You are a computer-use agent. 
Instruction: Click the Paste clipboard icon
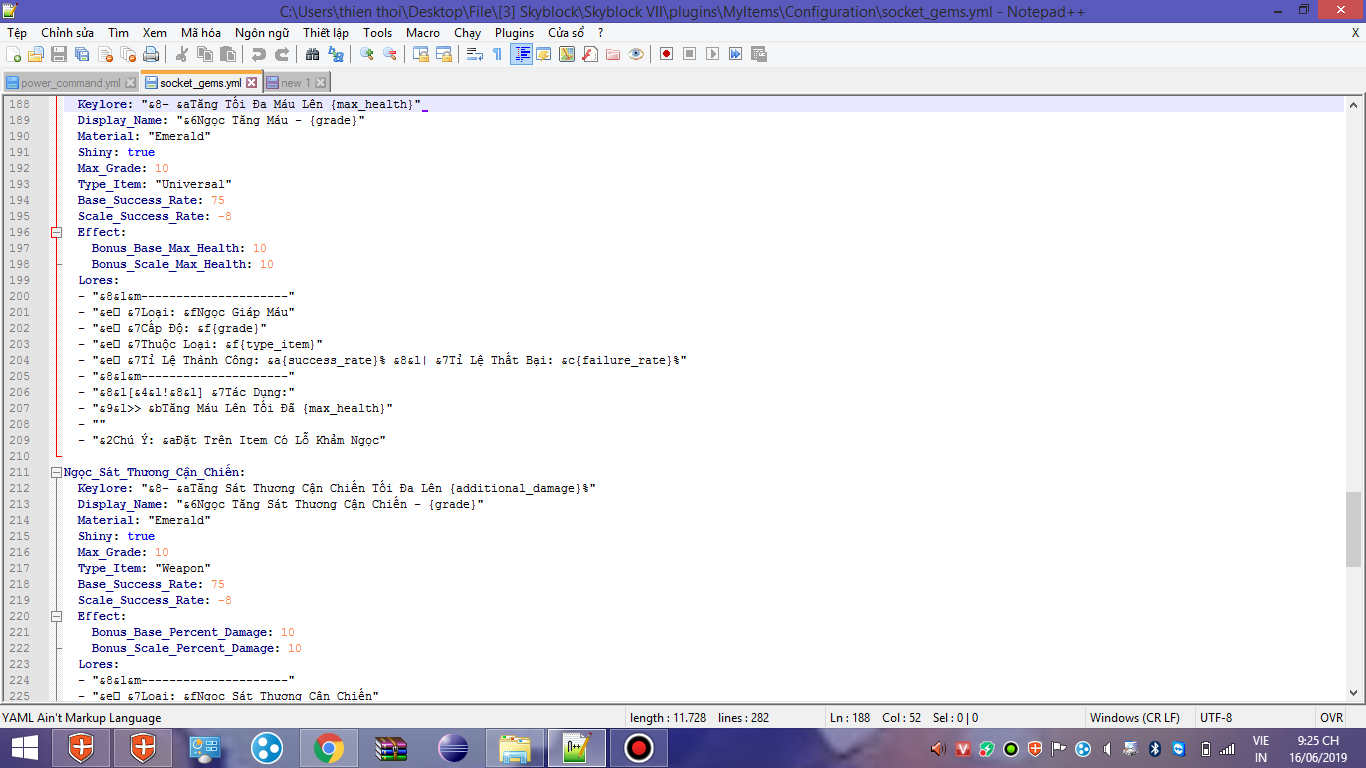pos(228,54)
